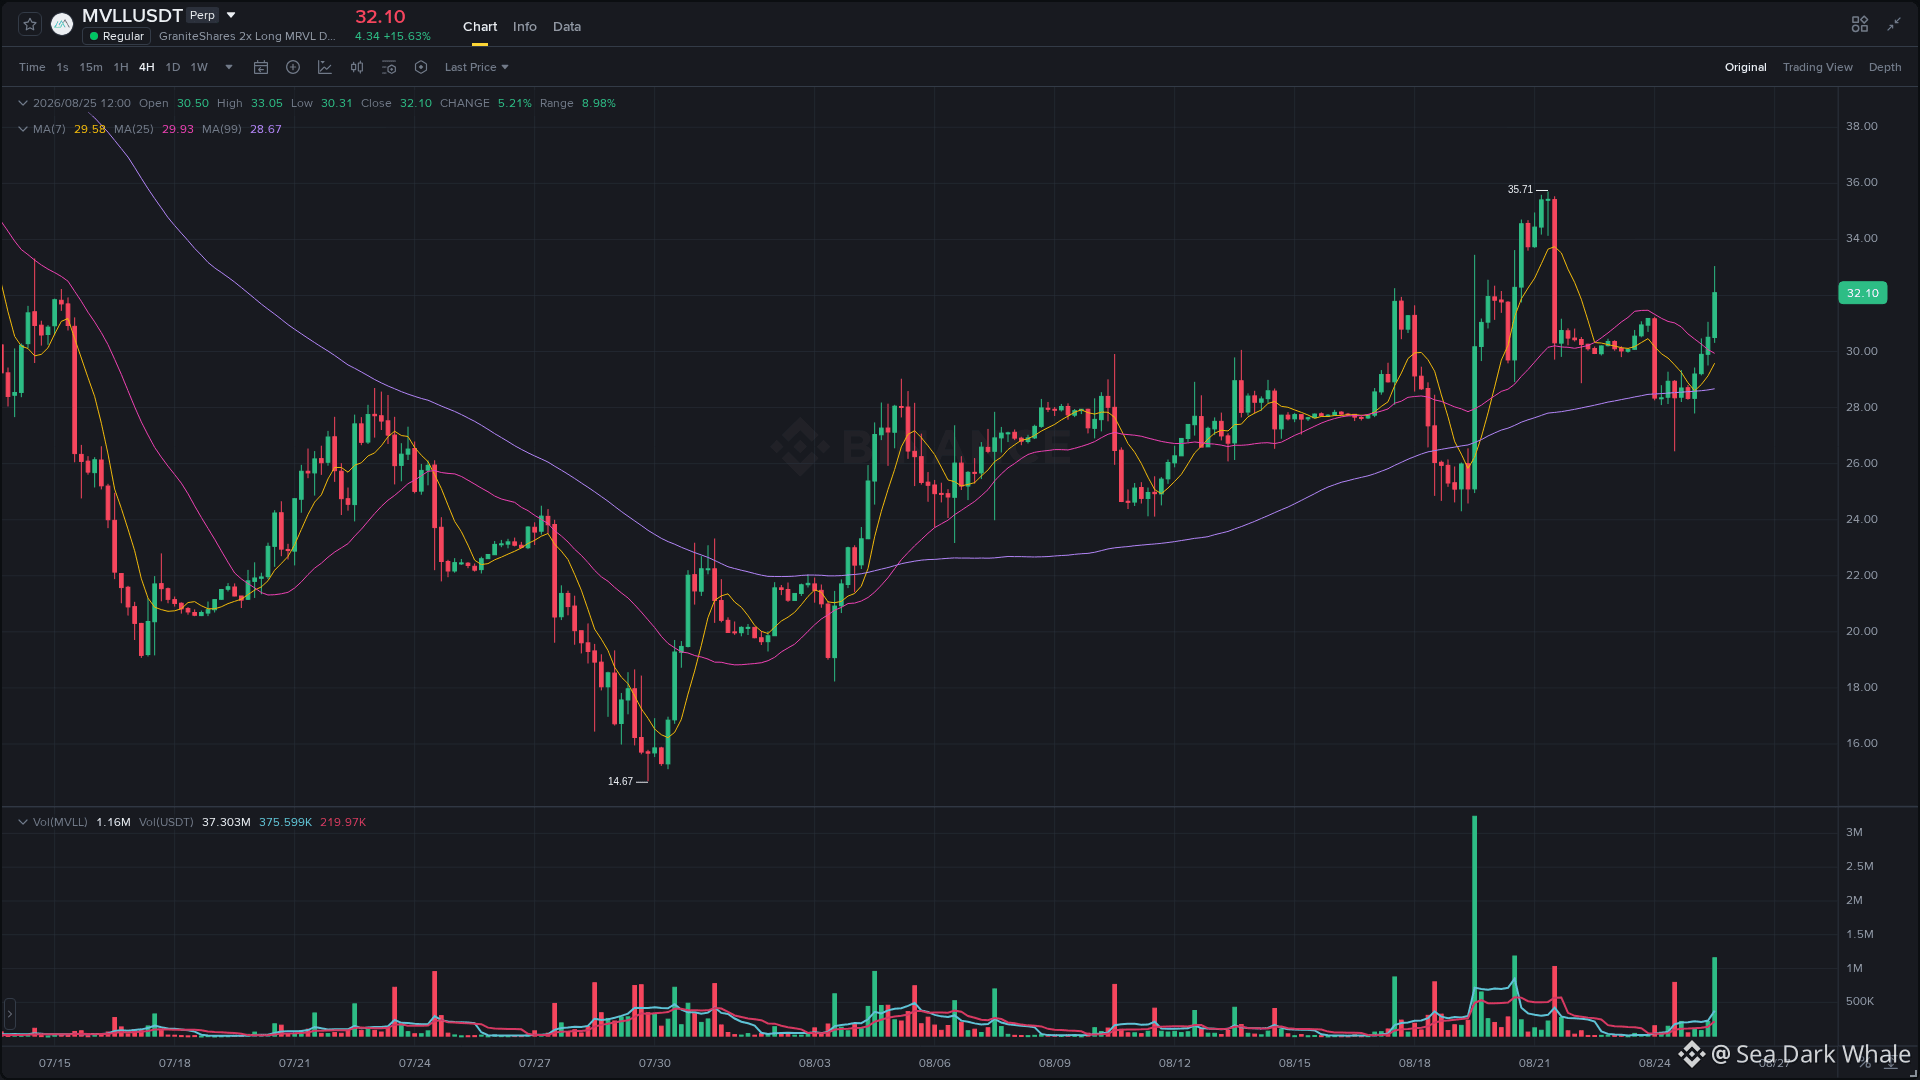The width and height of the screenshot is (1920, 1080).
Task: Click the MVLL token logo
Action: (x=62, y=24)
